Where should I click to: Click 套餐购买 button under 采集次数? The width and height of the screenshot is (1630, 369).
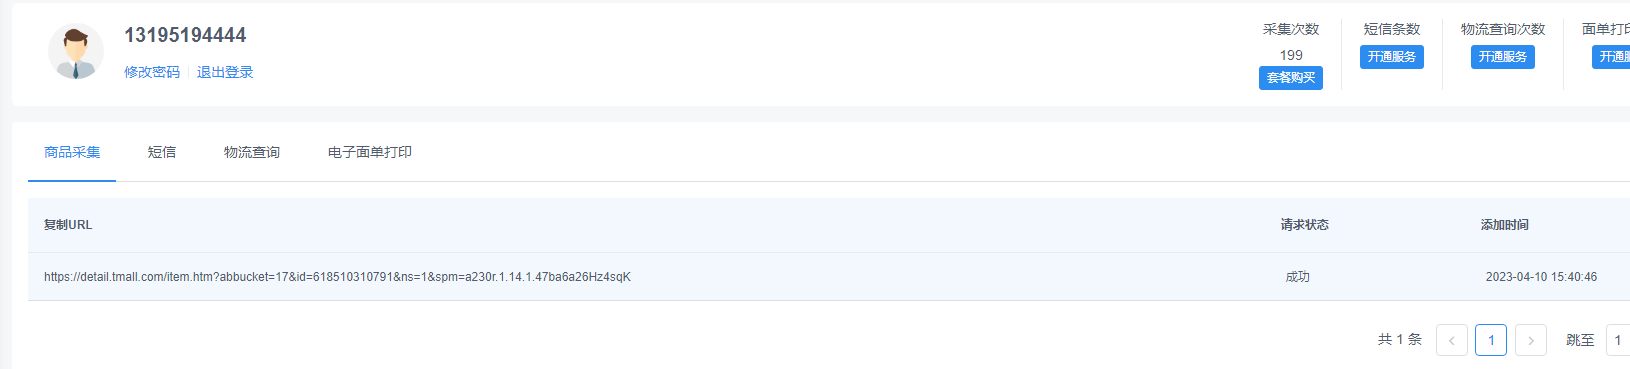point(1291,78)
